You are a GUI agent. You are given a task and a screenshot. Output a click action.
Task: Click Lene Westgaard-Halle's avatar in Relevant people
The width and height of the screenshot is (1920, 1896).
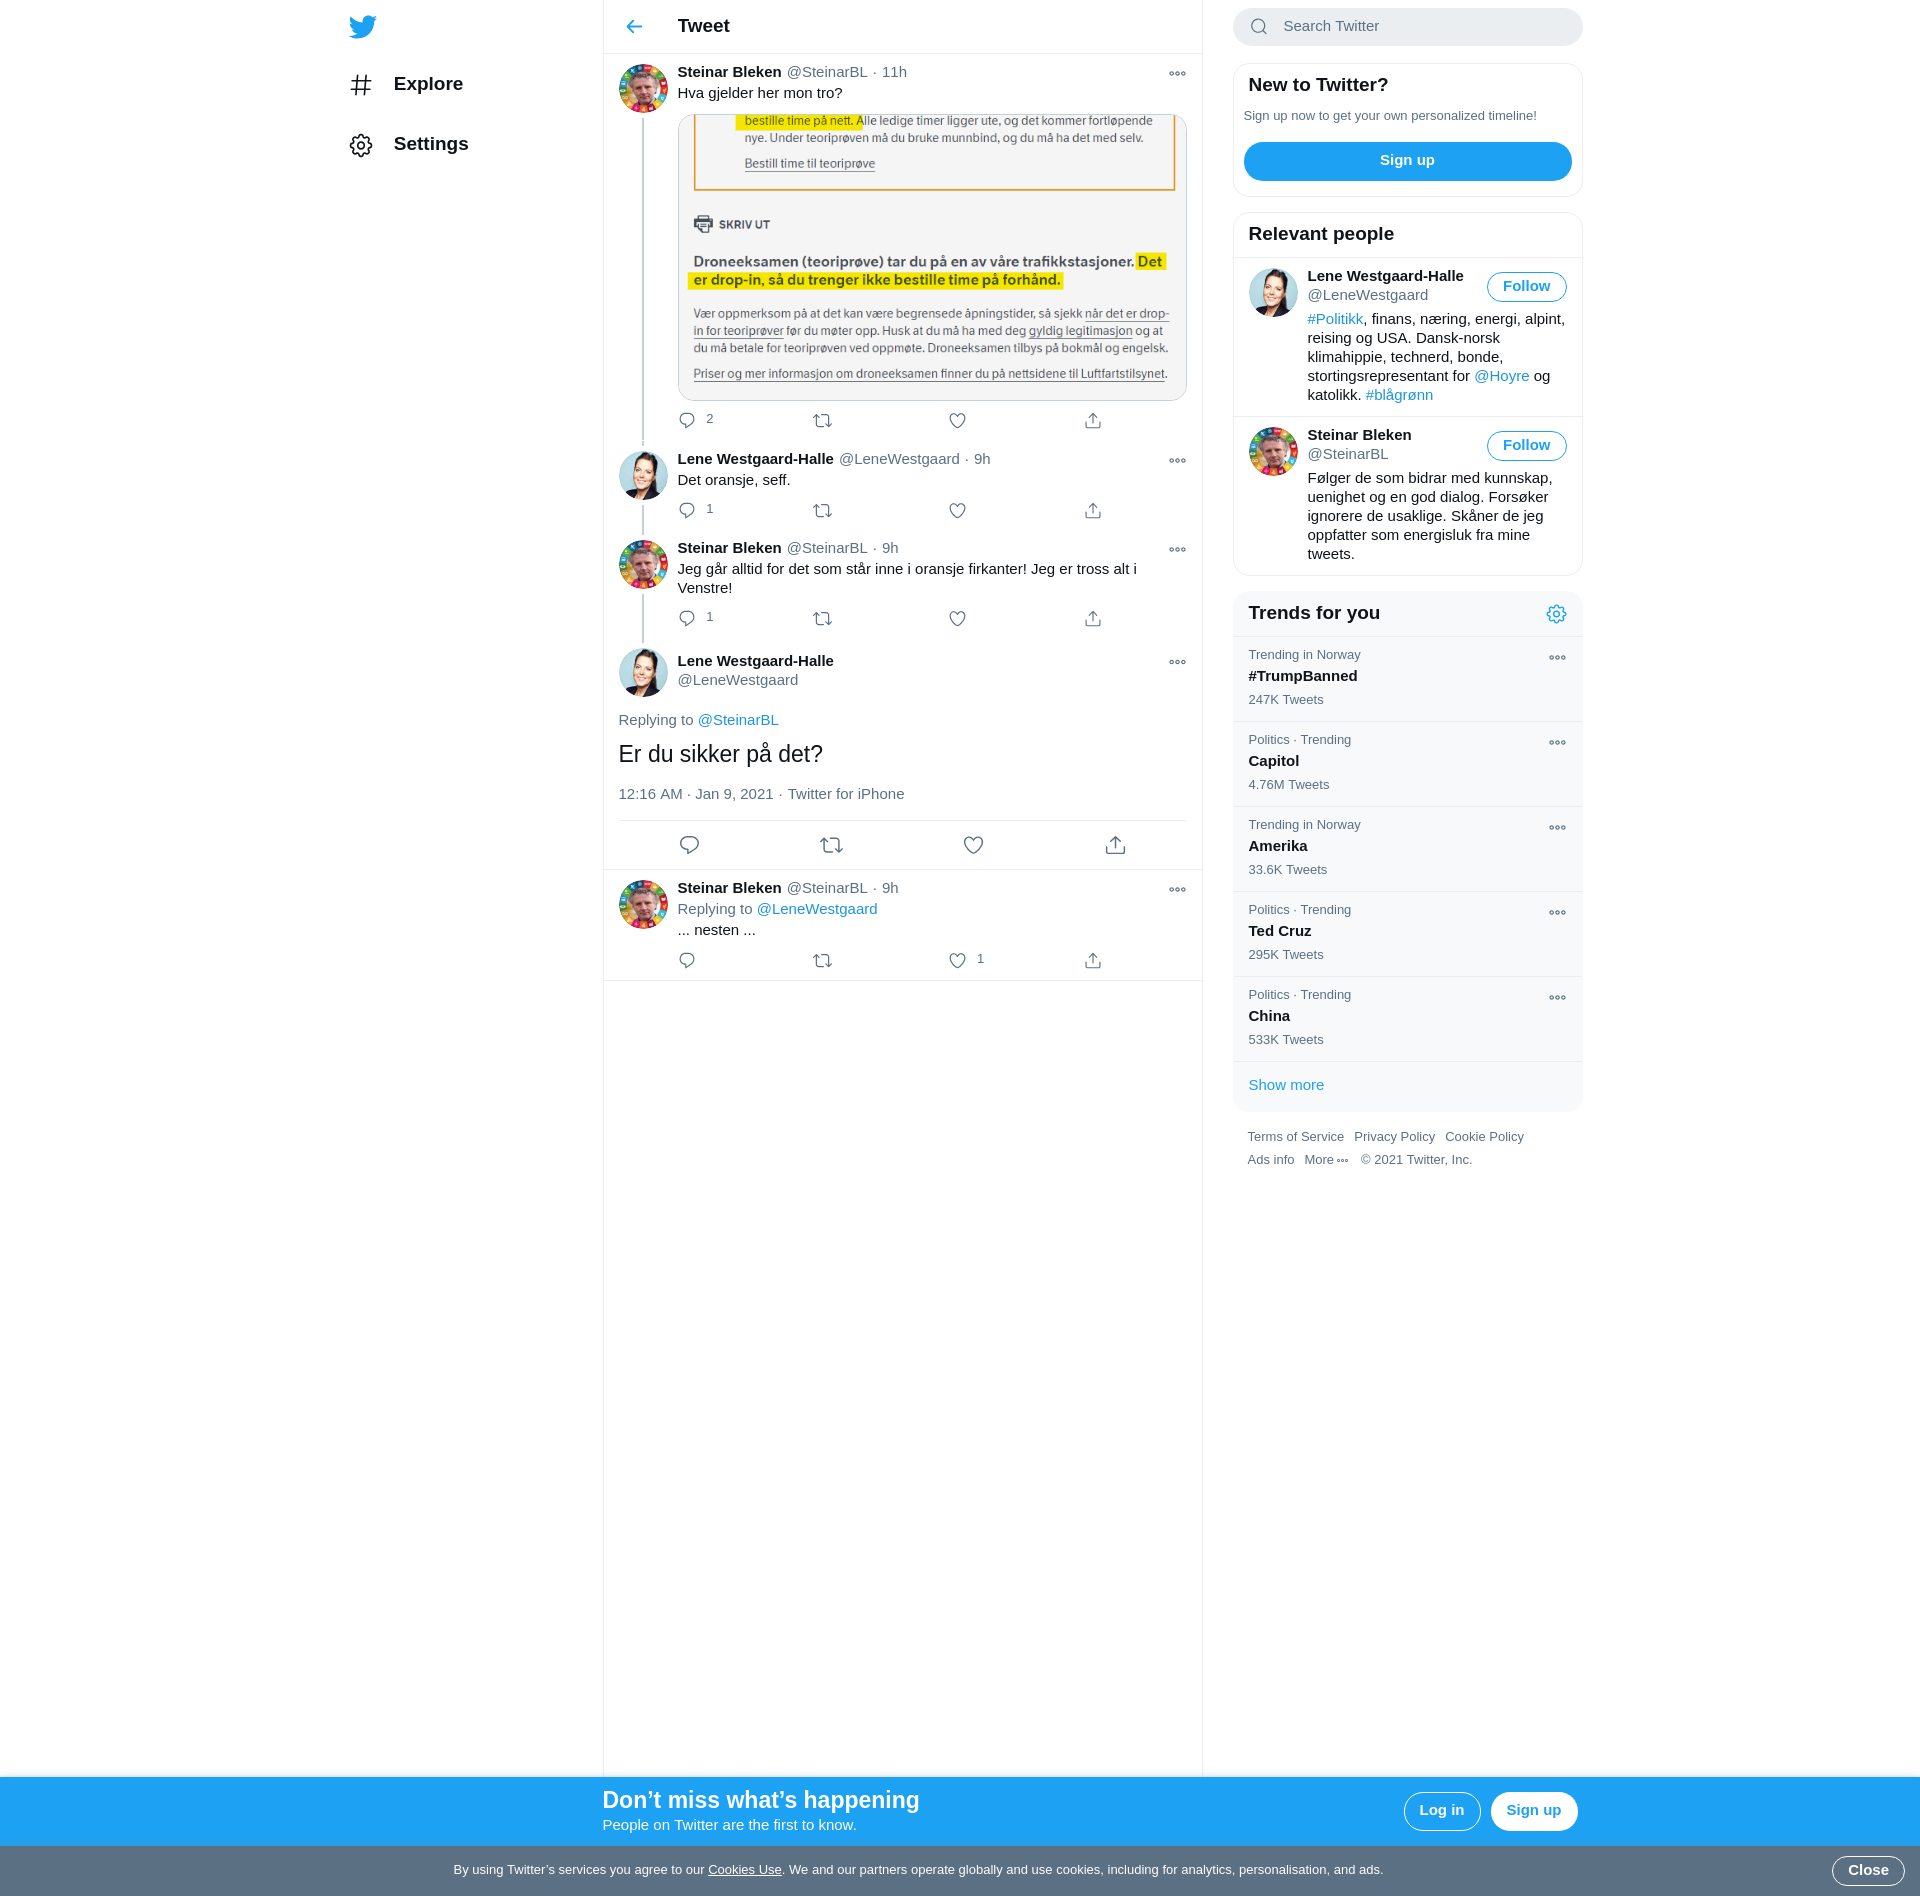[x=1273, y=293]
